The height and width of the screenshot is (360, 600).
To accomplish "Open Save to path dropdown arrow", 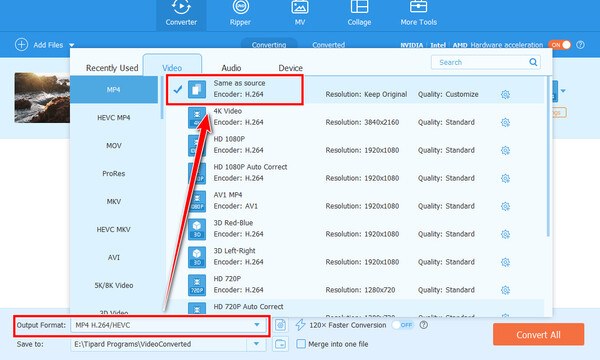I will 257,344.
